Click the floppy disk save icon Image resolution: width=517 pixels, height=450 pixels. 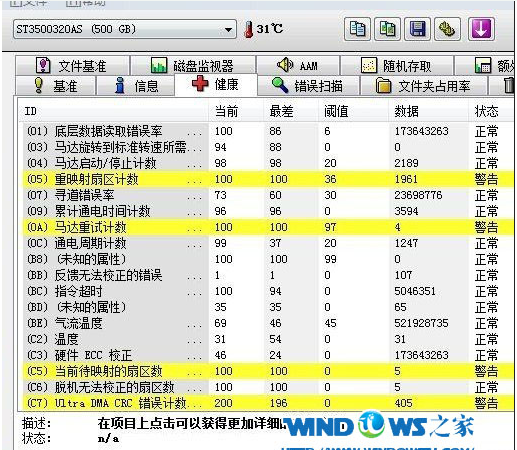[417, 29]
